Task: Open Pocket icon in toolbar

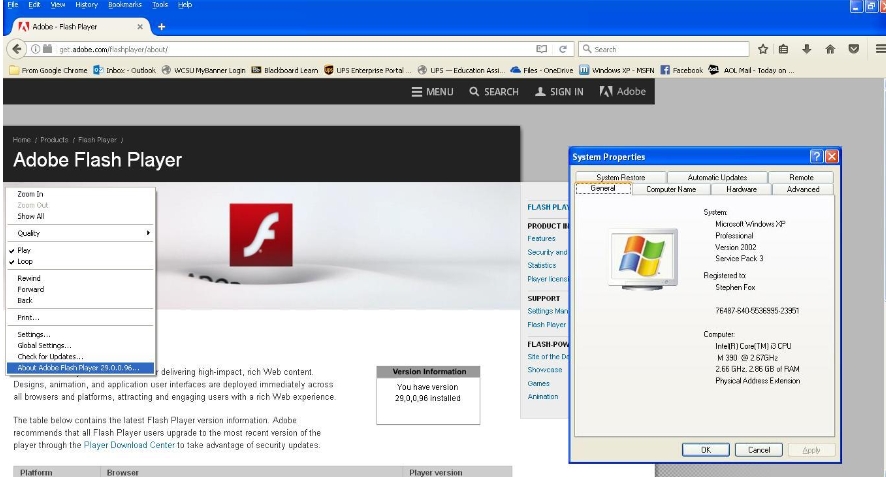Action: point(854,49)
